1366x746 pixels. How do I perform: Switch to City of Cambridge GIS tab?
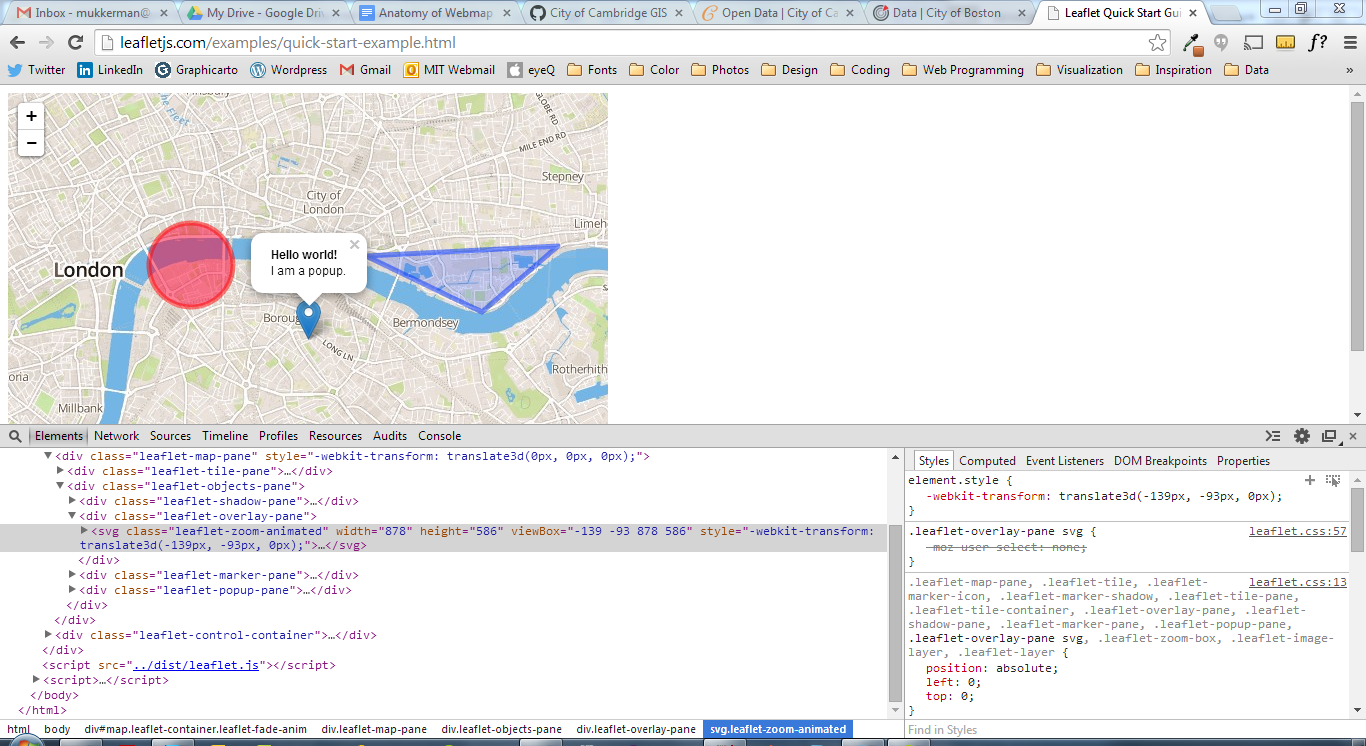pos(604,13)
